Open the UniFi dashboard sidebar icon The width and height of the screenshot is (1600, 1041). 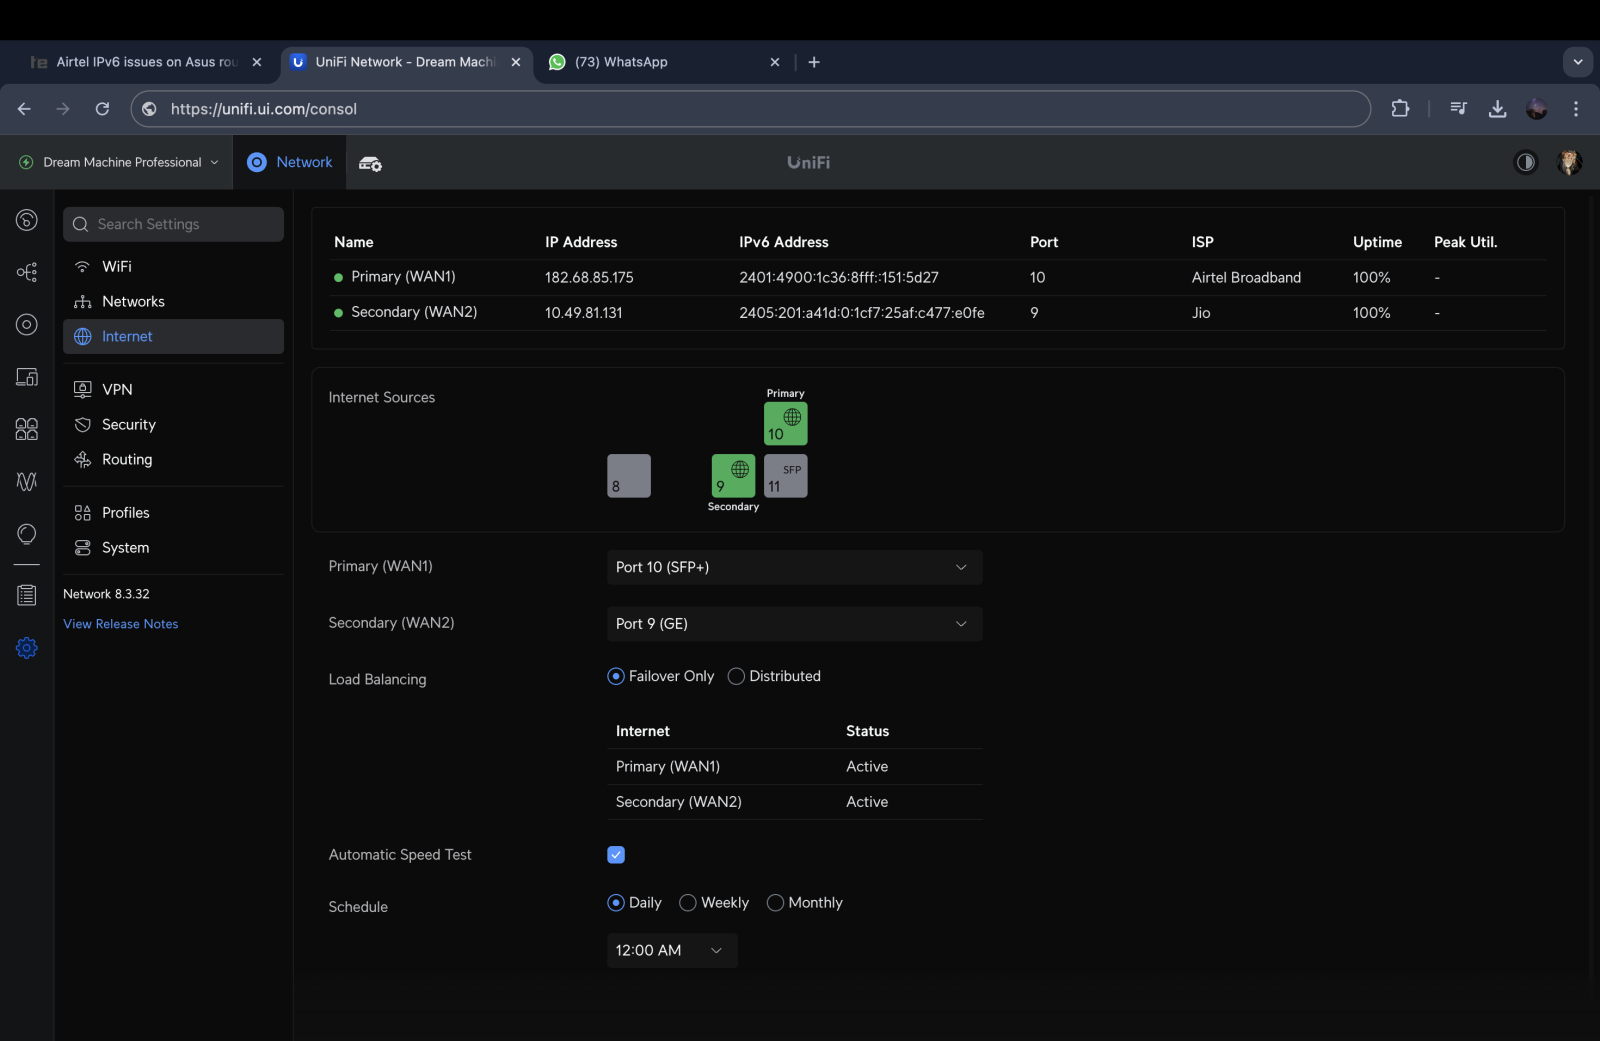click(27, 220)
